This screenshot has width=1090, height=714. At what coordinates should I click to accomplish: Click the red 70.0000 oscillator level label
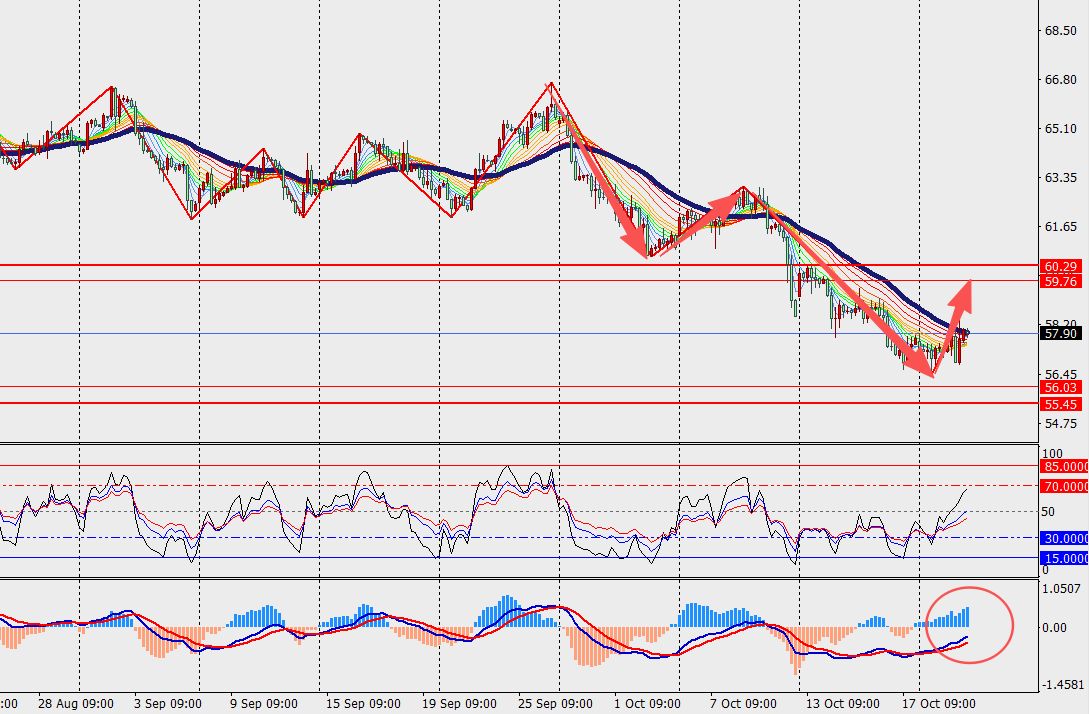coord(1064,486)
